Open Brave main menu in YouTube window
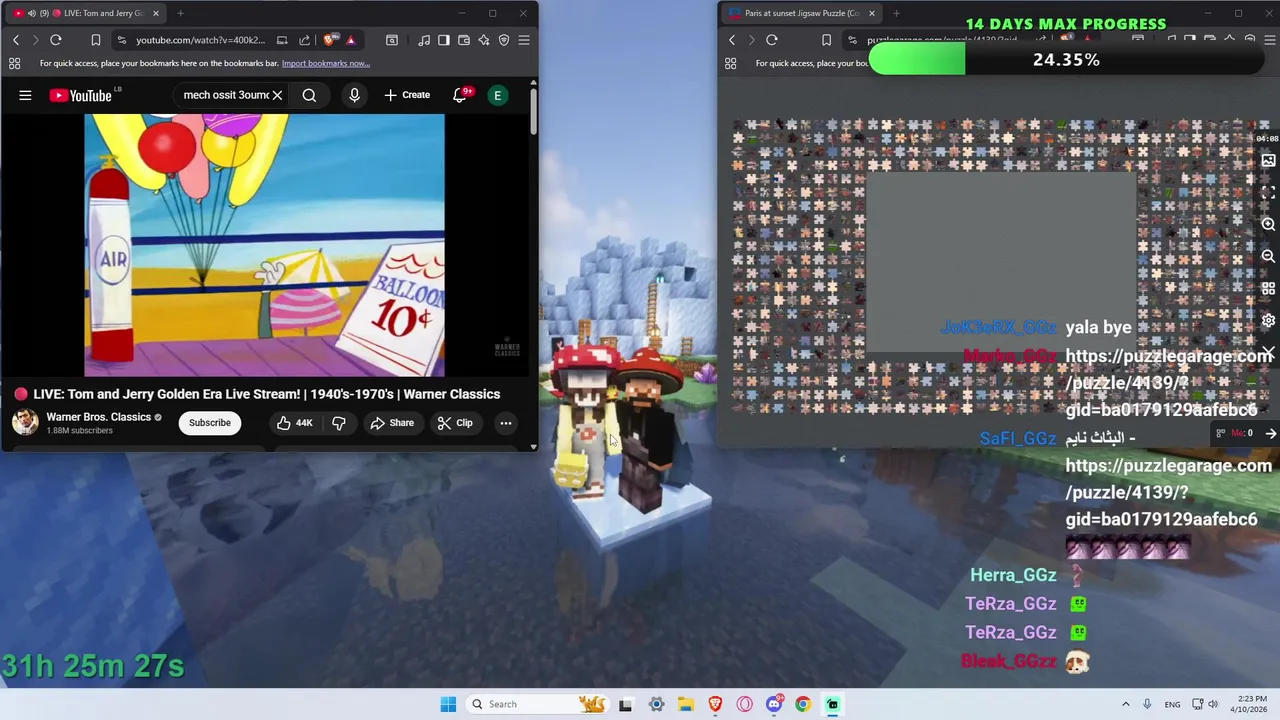This screenshot has width=1280, height=720. coord(524,40)
